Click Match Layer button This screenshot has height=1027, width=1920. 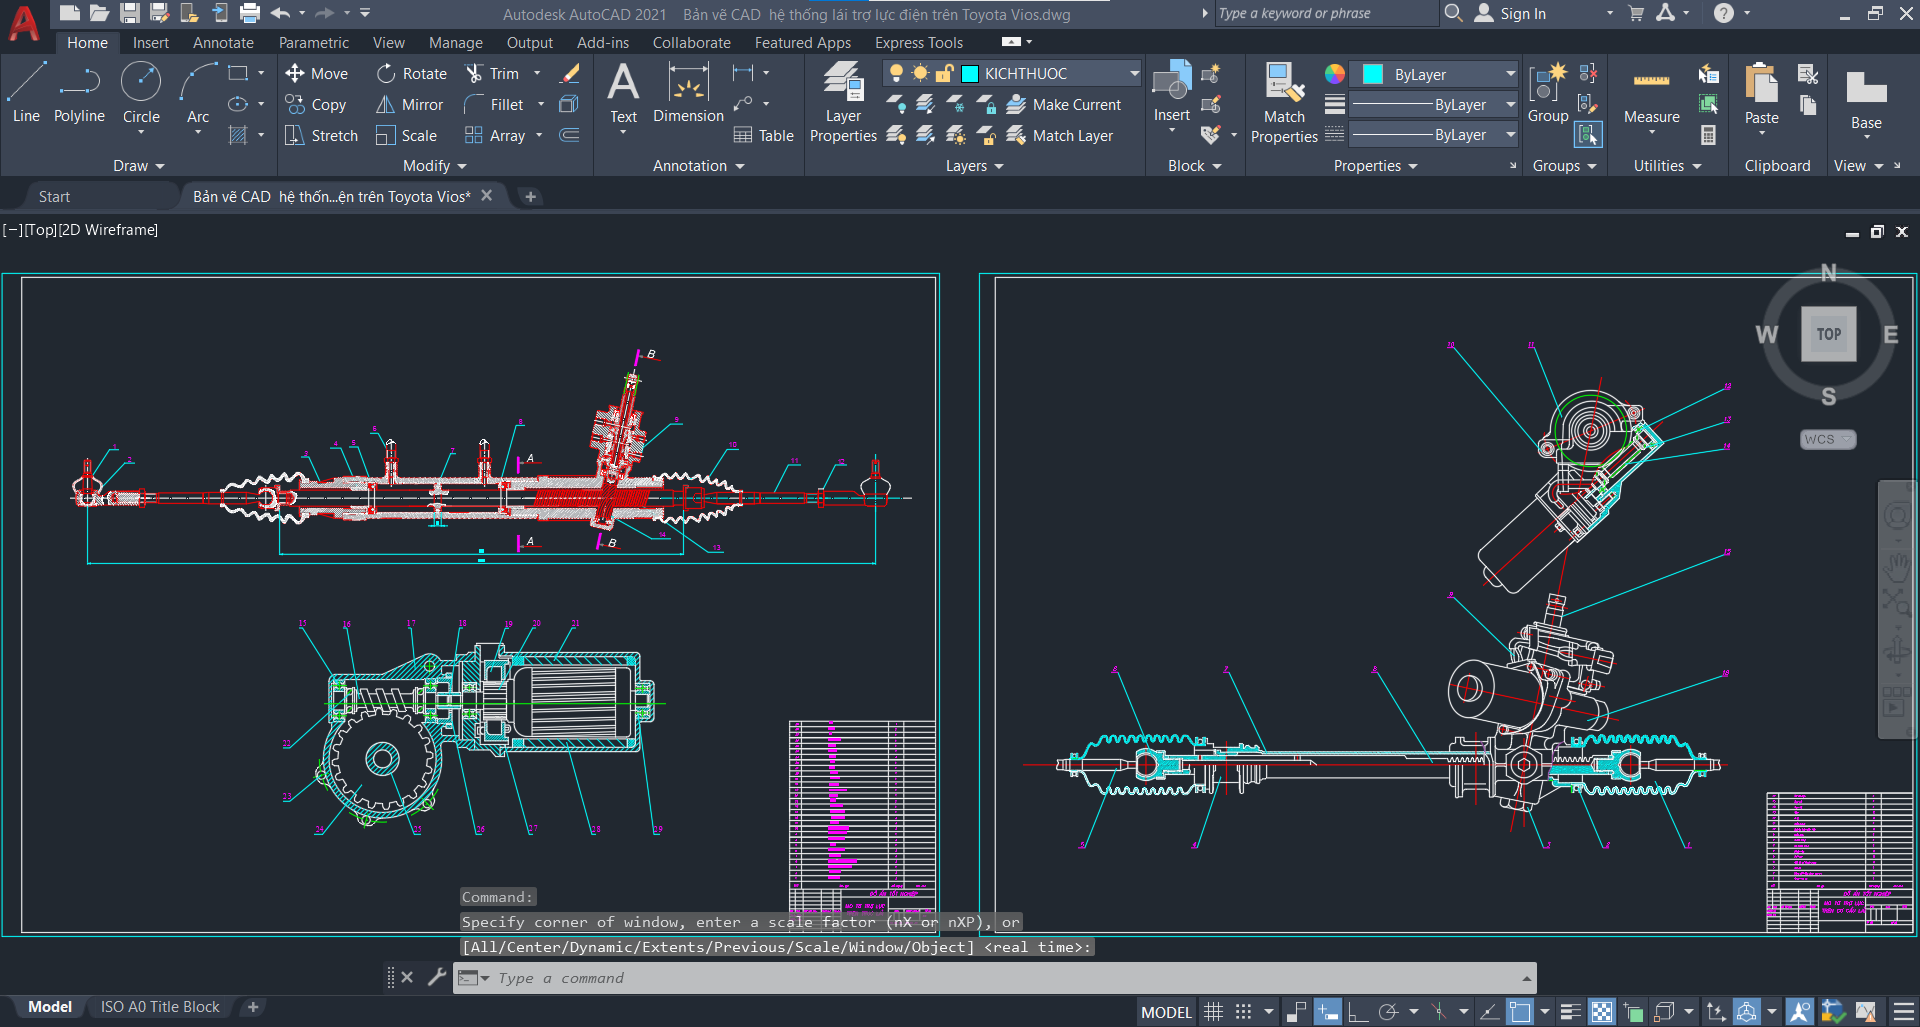[x=1059, y=135]
